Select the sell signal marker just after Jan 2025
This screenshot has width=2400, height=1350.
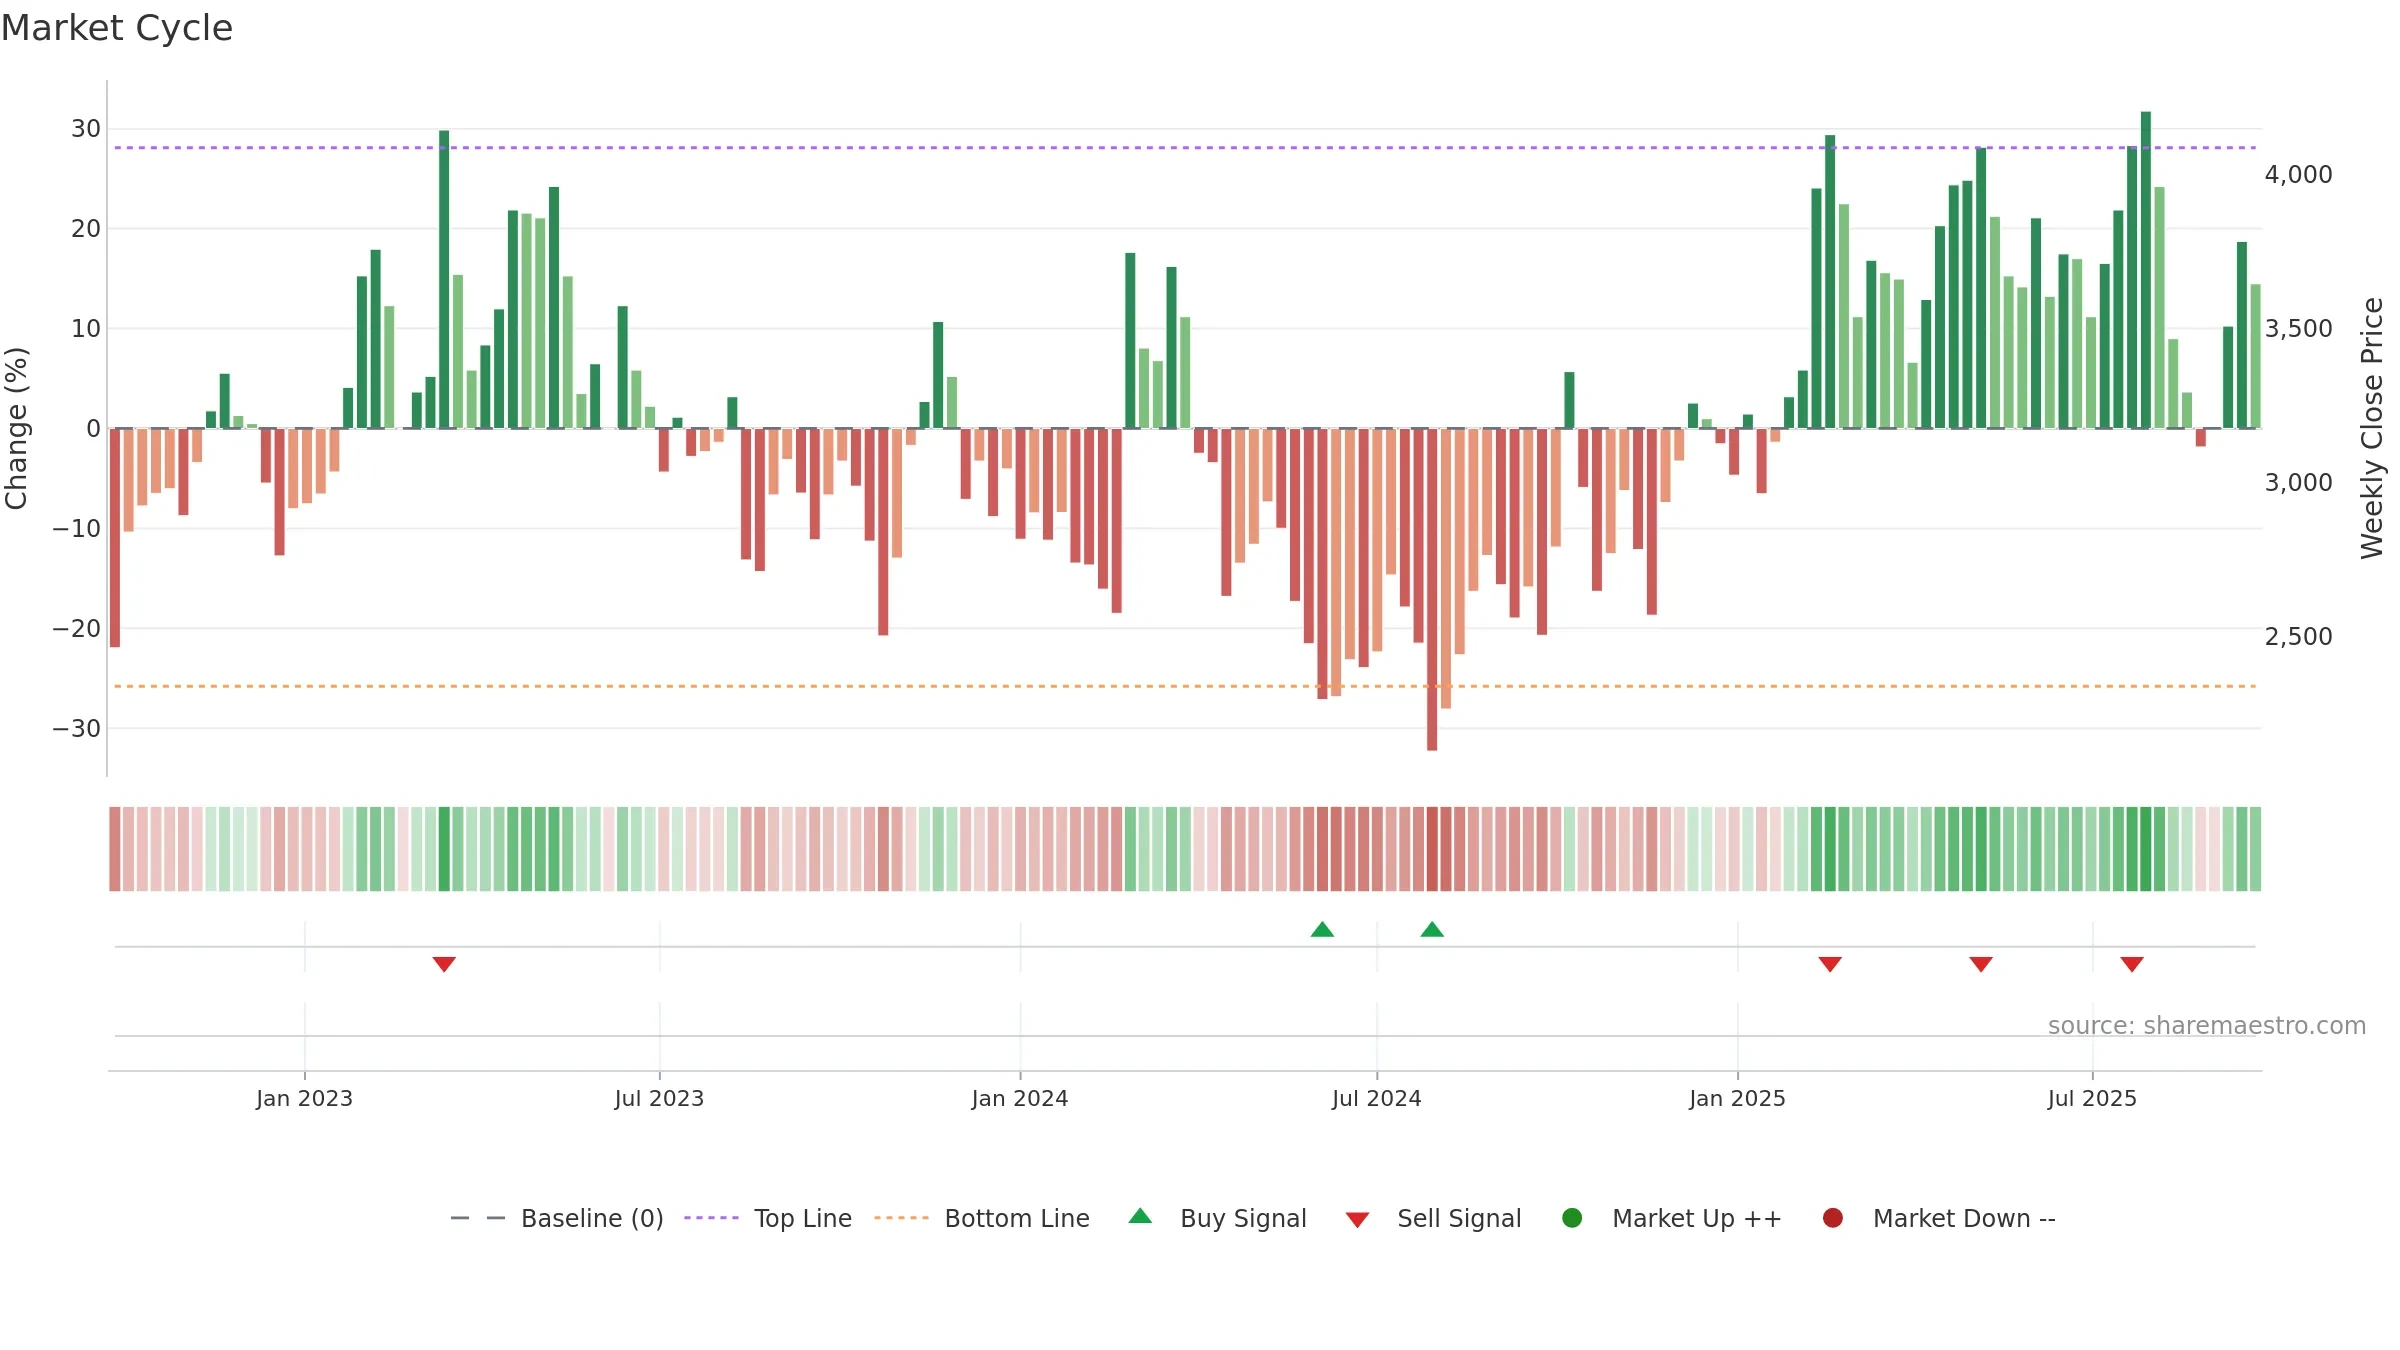coord(1830,964)
